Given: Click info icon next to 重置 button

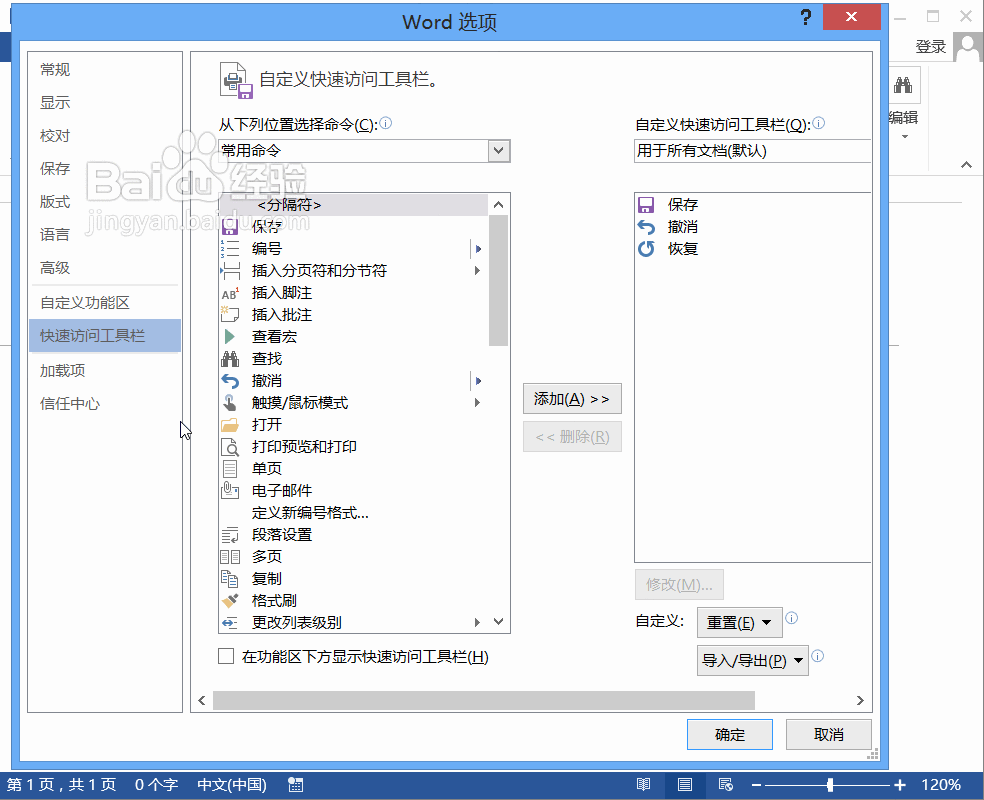Looking at the screenshot, I should [792, 618].
